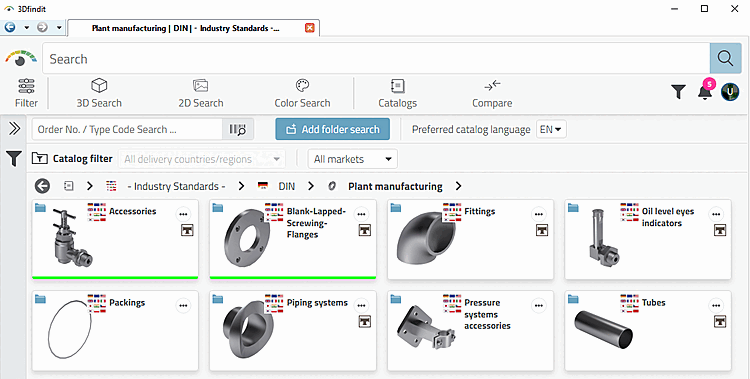Viewport: 750px width, 379px height.
Task: Open the funnel filter icon beside notifications
Action: [x=678, y=91]
